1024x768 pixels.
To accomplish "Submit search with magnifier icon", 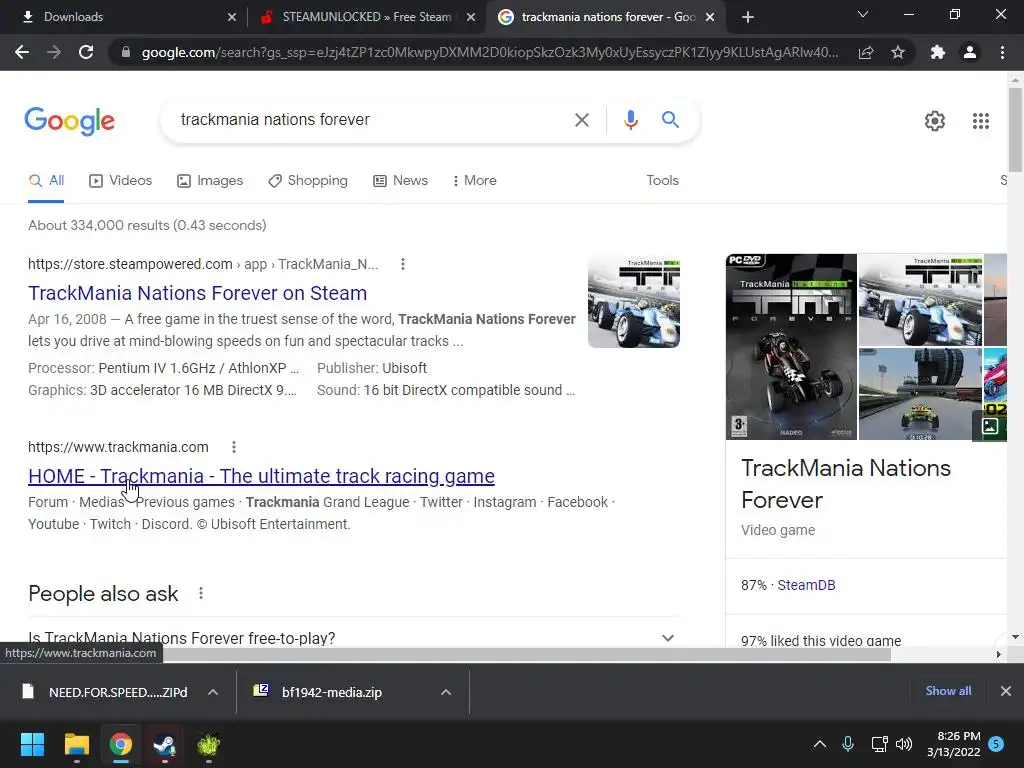I will (x=670, y=120).
